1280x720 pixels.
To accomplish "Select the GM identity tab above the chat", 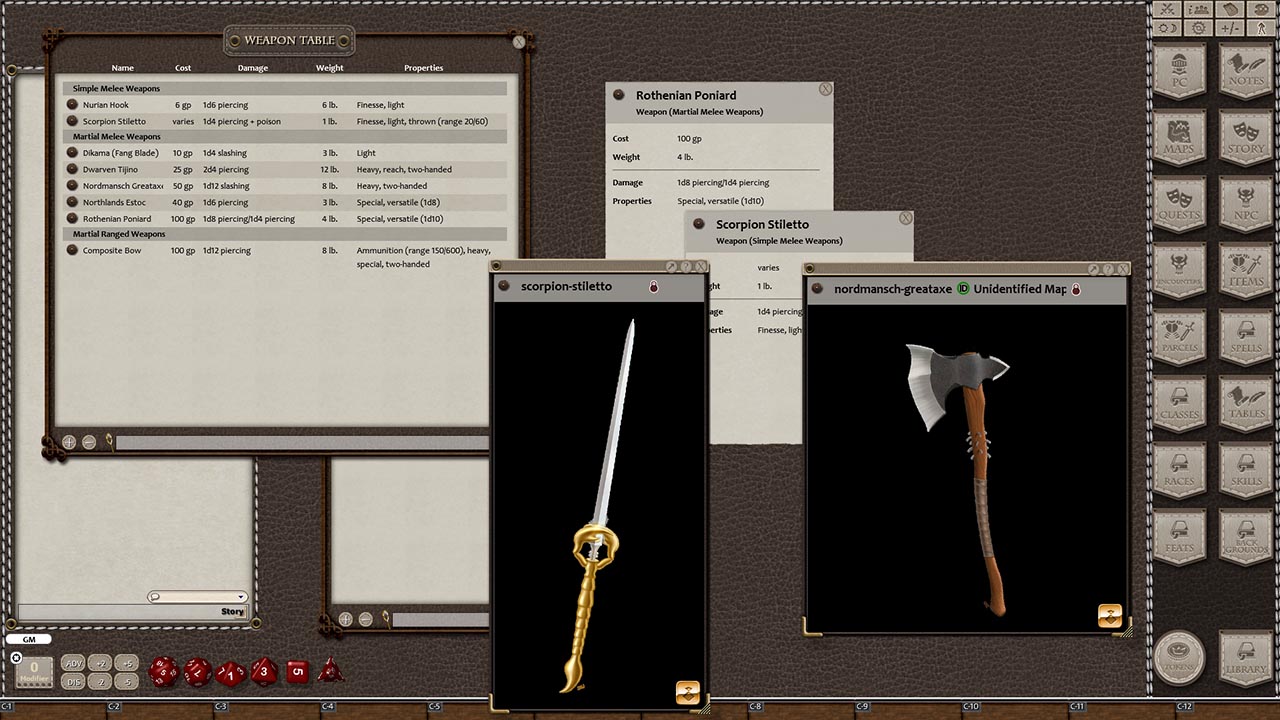I will (29, 639).
